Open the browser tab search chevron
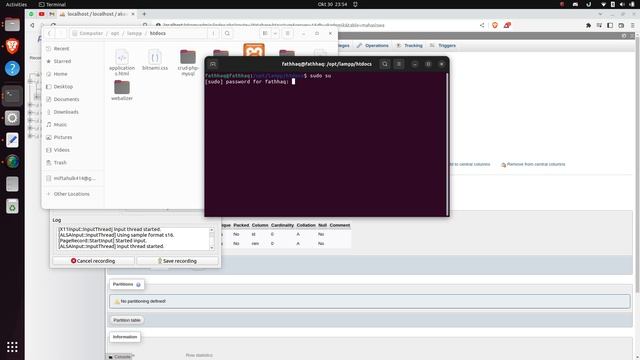 [x=600, y=14]
